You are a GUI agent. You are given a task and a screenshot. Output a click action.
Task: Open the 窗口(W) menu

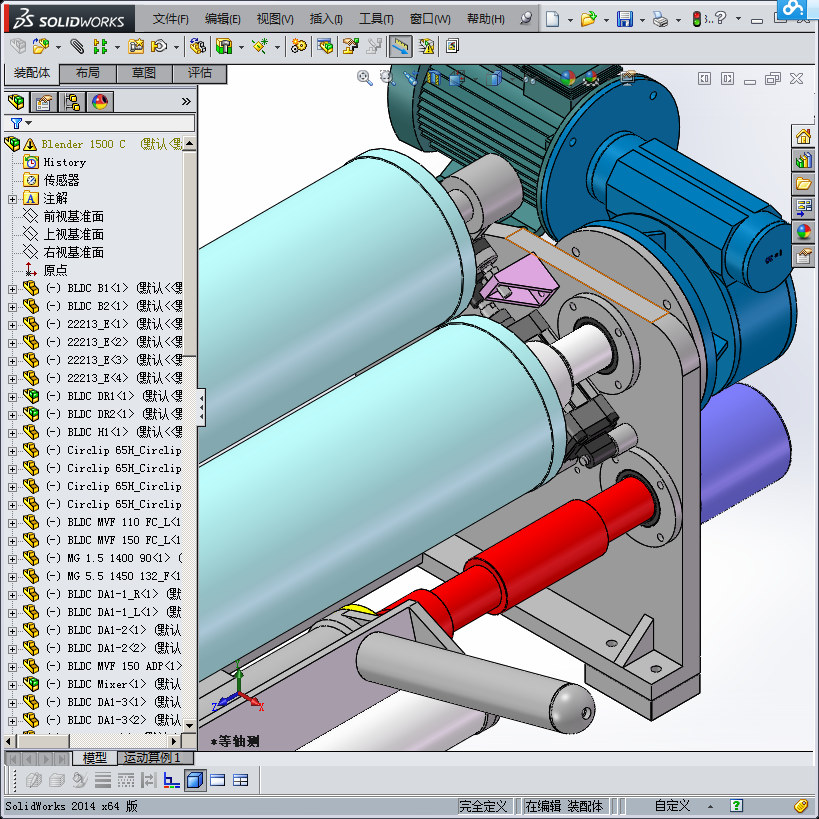coord(430,19)
